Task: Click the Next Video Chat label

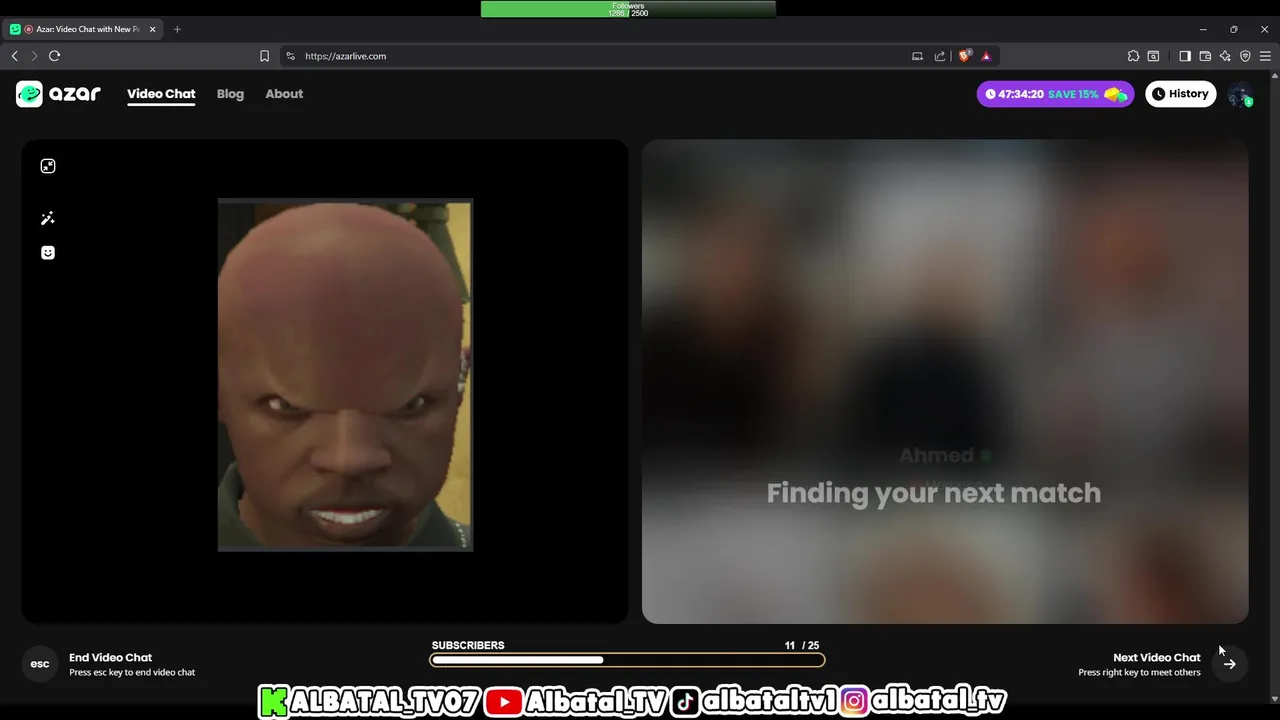Action: point(1156,657)
